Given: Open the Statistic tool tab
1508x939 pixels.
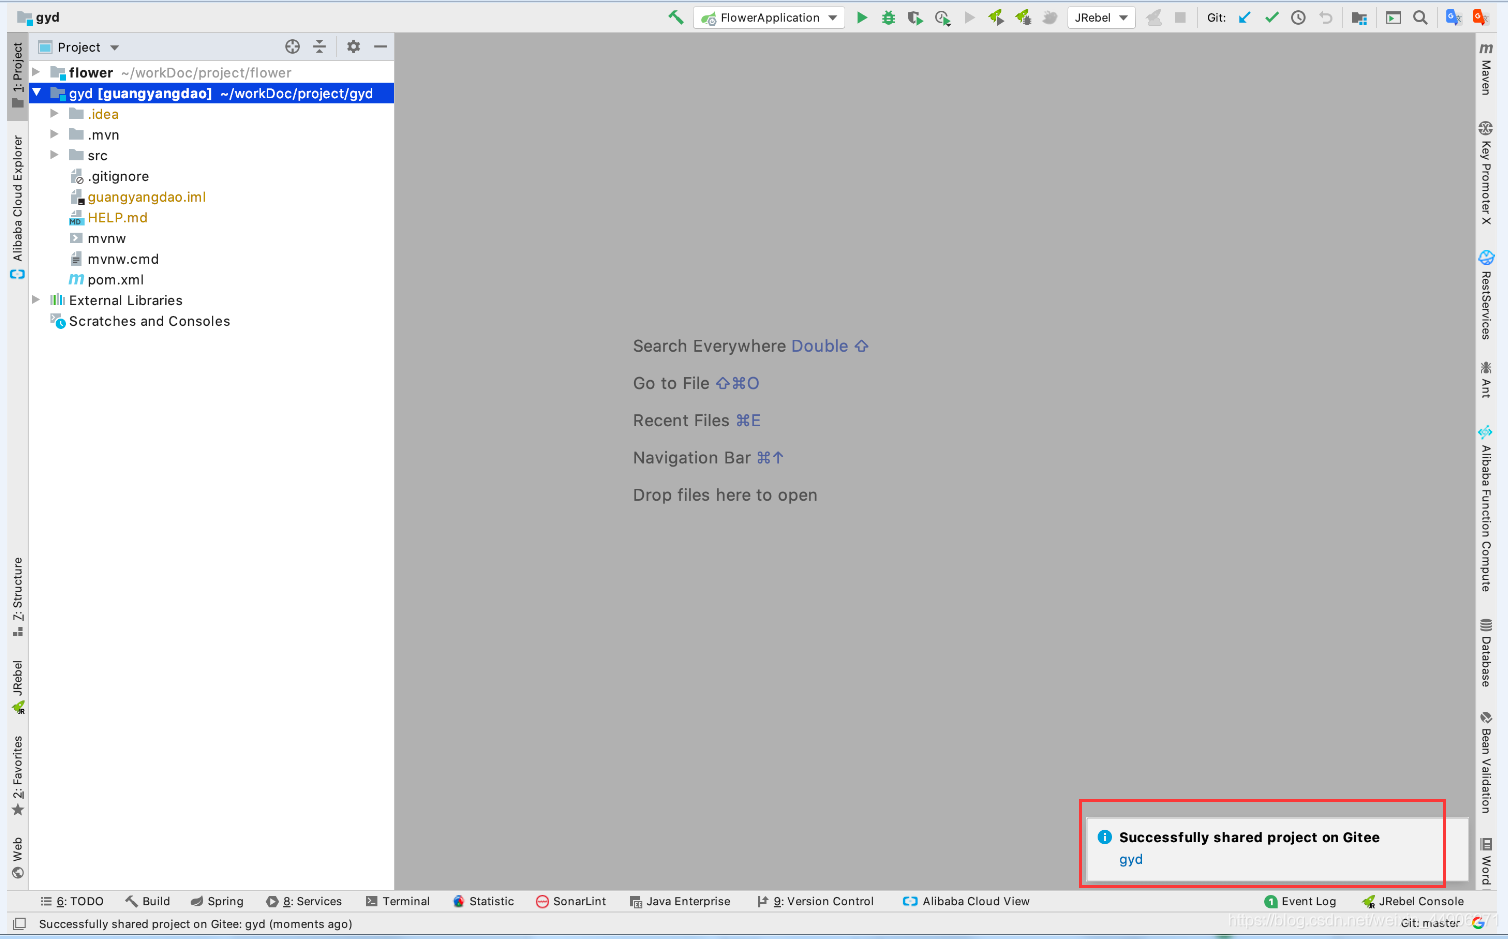Looking at the screenshot, I should tap(483, 901).
